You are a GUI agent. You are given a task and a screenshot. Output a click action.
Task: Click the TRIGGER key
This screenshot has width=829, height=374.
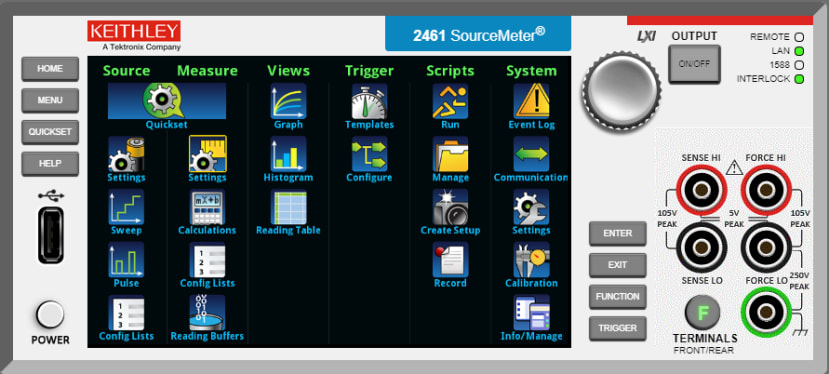coord(618,329)
